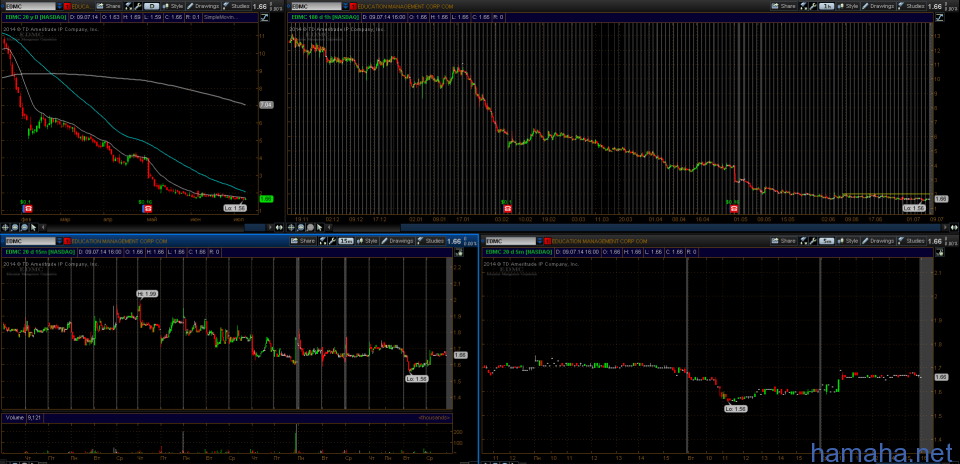Viewport: 960px width, 464px height.
Task: Click quick time frames icon in 1h chart
Action: click(803, 6)
